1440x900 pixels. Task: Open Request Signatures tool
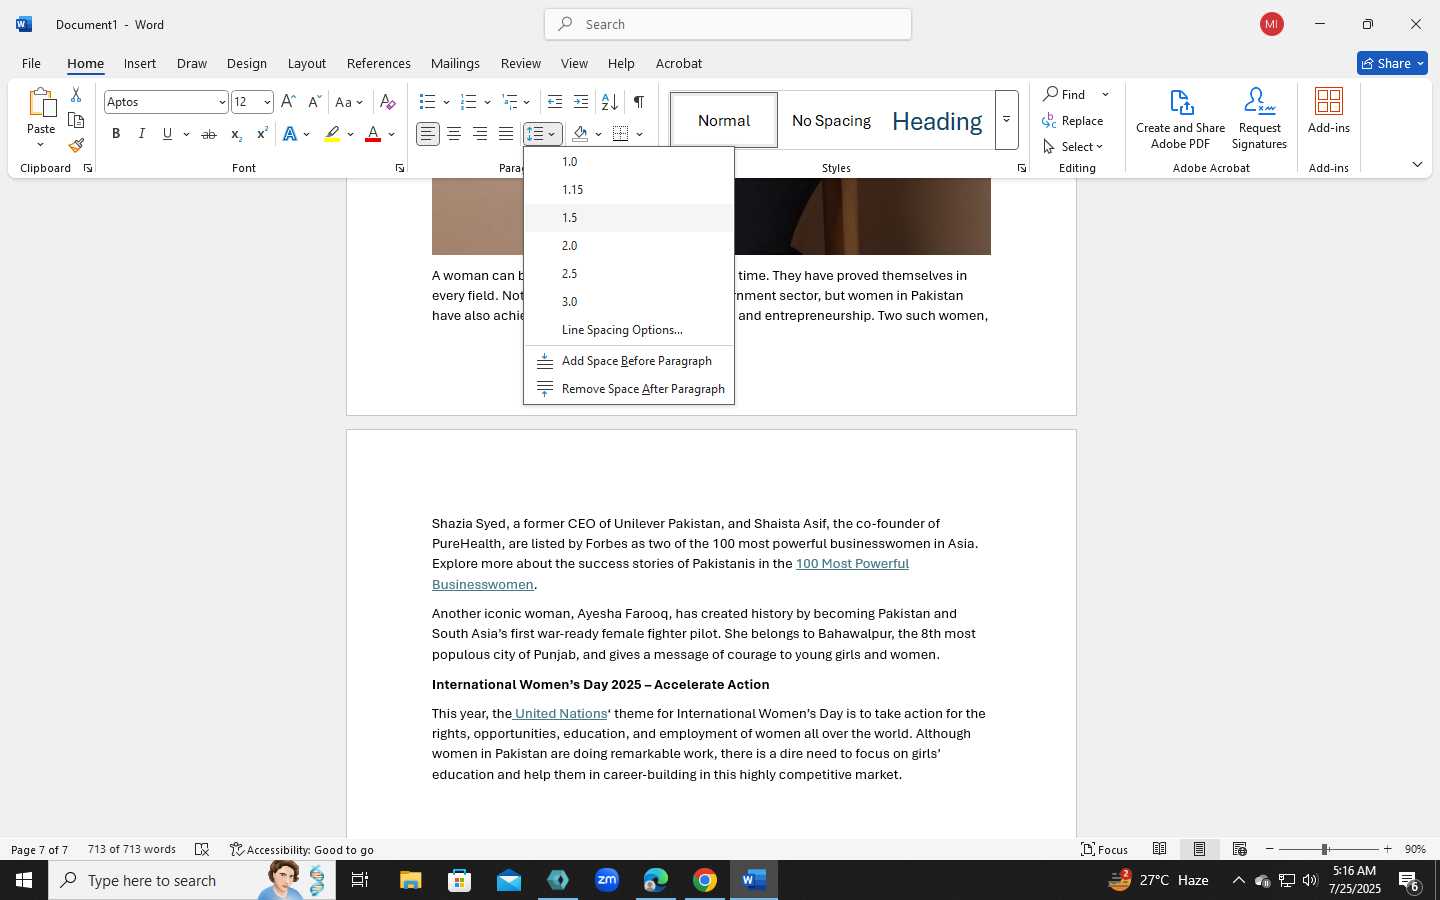[x=1259, y=118]
